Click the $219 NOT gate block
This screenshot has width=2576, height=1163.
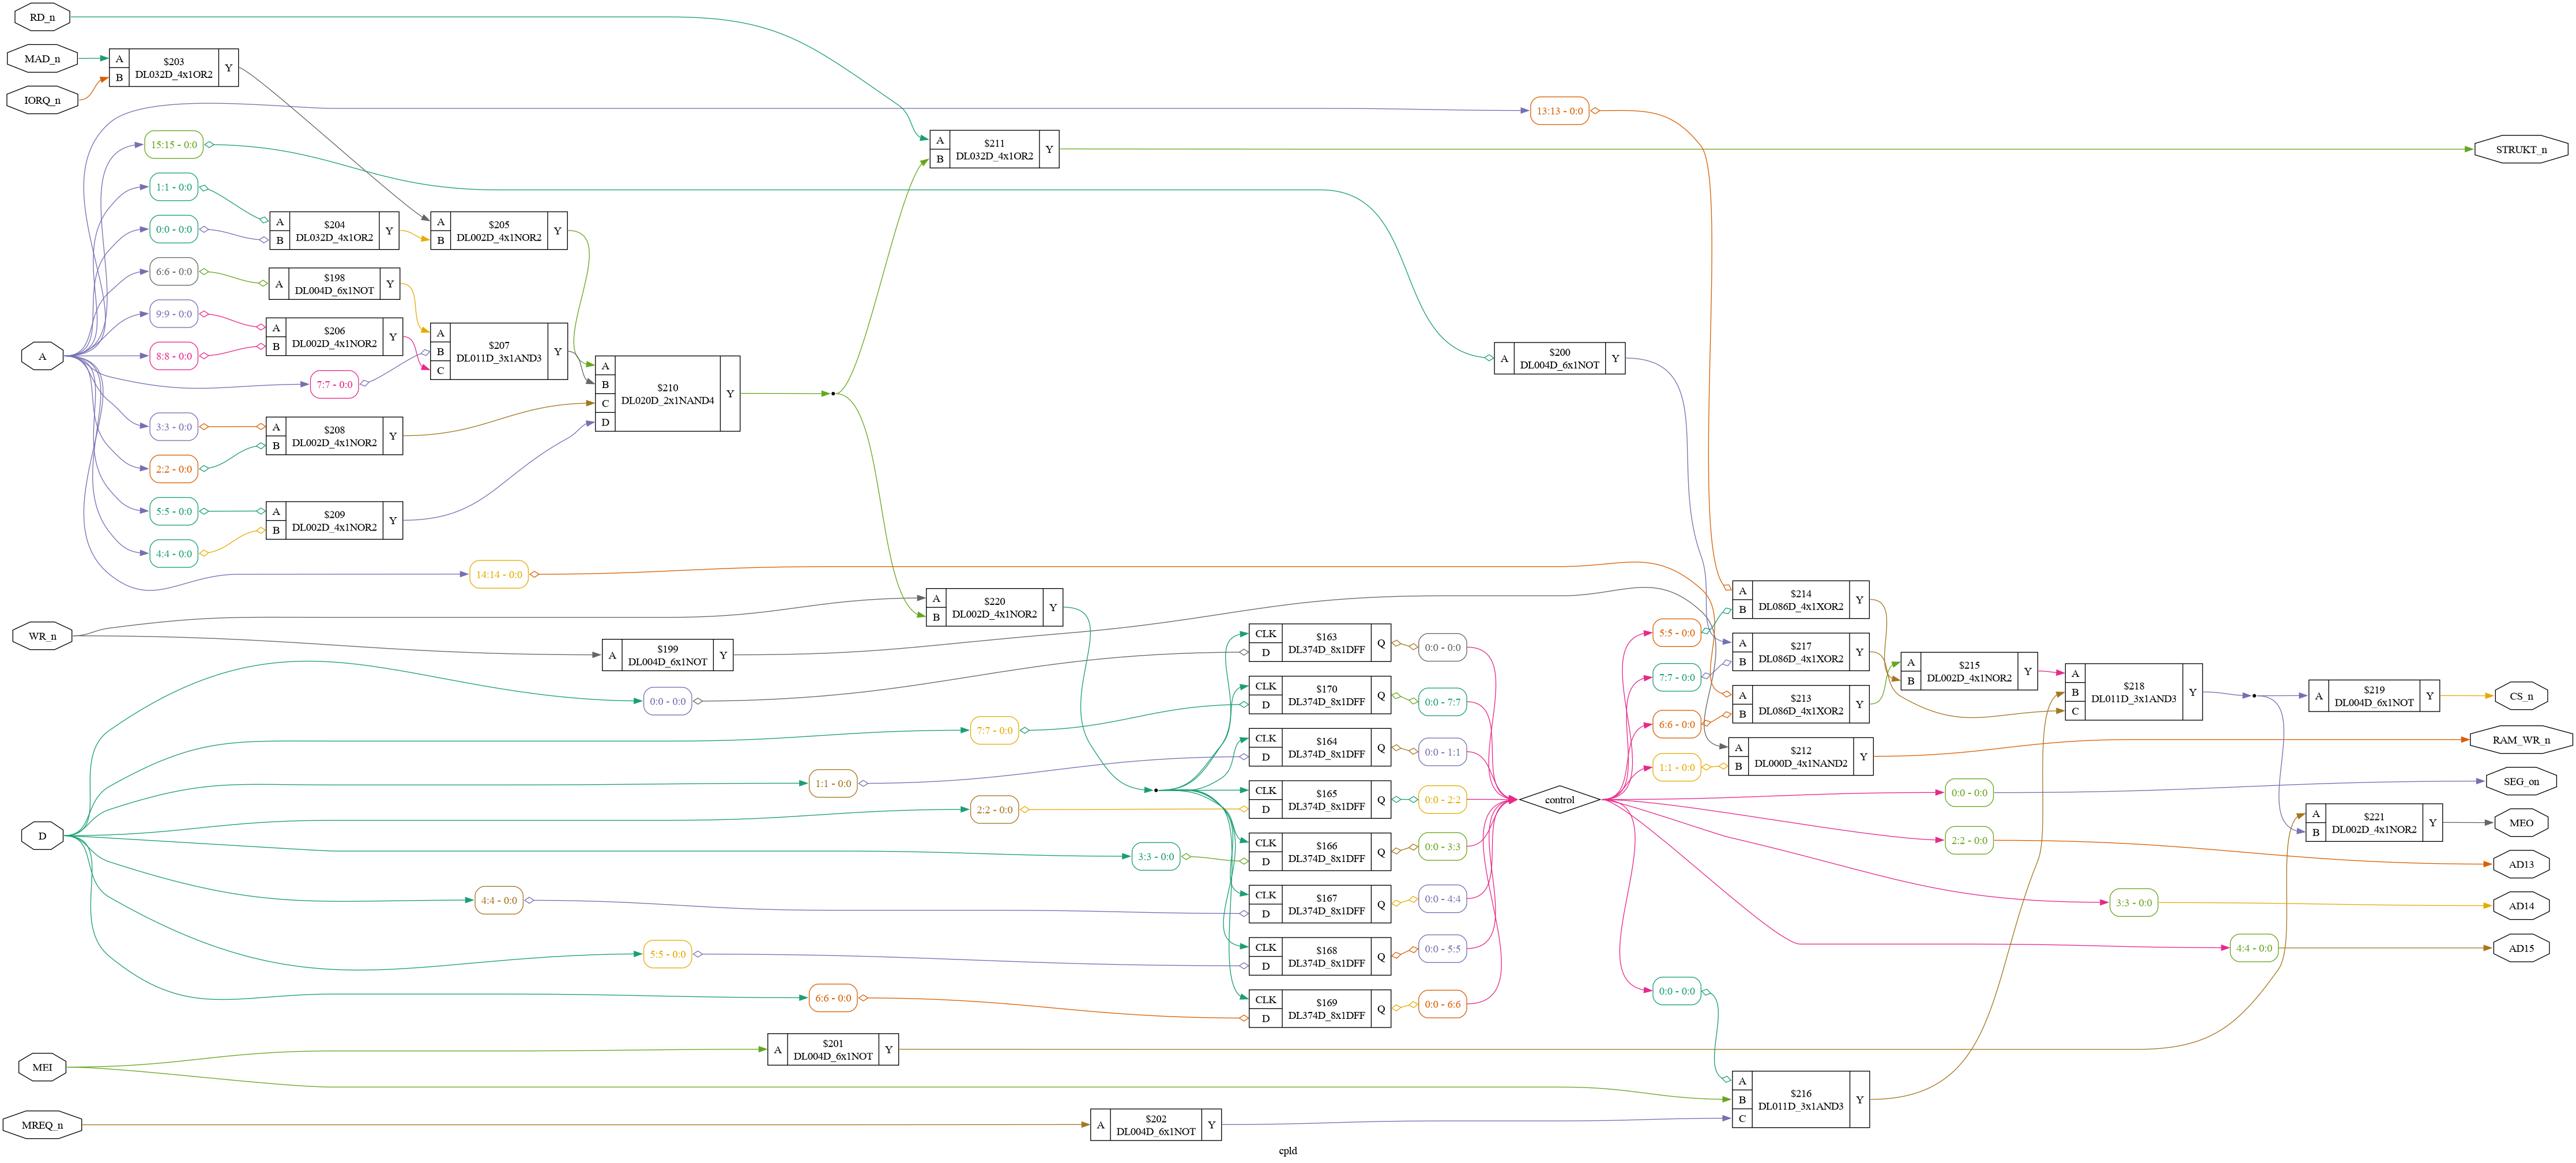[2373, 696]
